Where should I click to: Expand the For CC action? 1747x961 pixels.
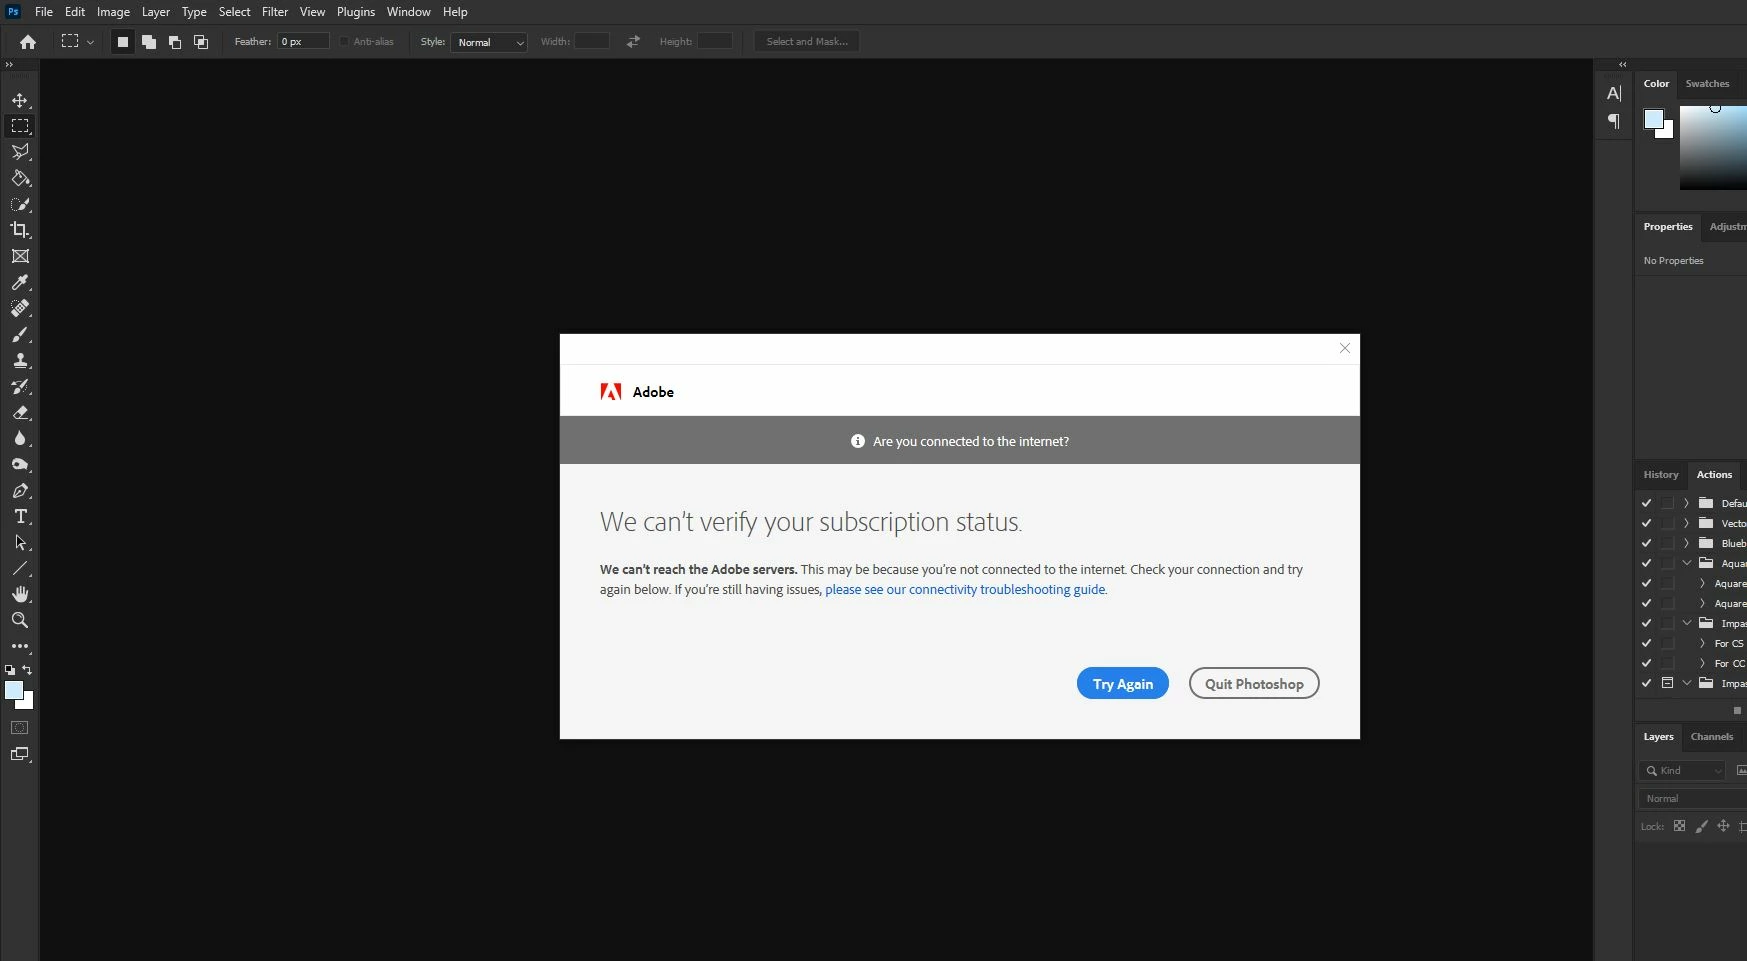(x=1702, y=663)
